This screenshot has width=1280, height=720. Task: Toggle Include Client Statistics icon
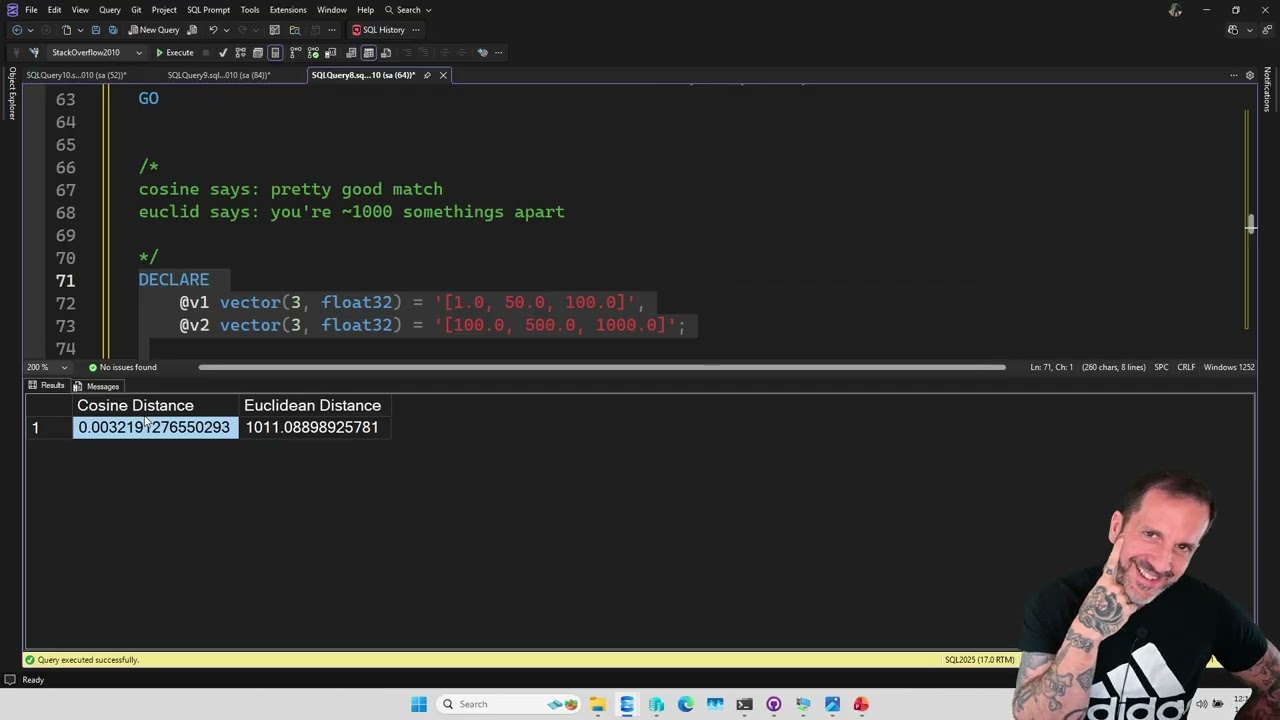(x=330, y=52)
